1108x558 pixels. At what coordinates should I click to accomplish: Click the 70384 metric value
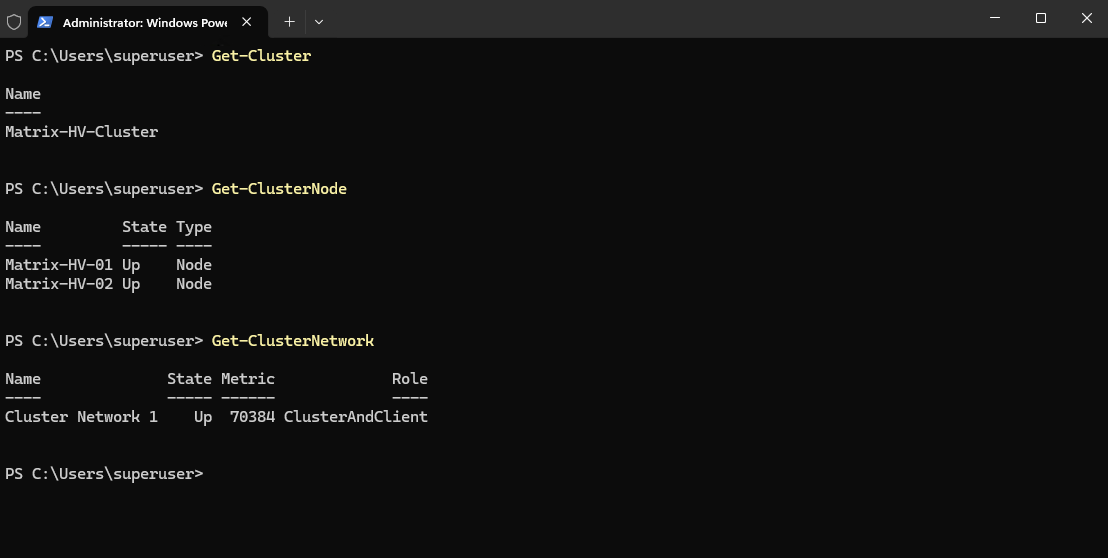(x=252, y=417)
